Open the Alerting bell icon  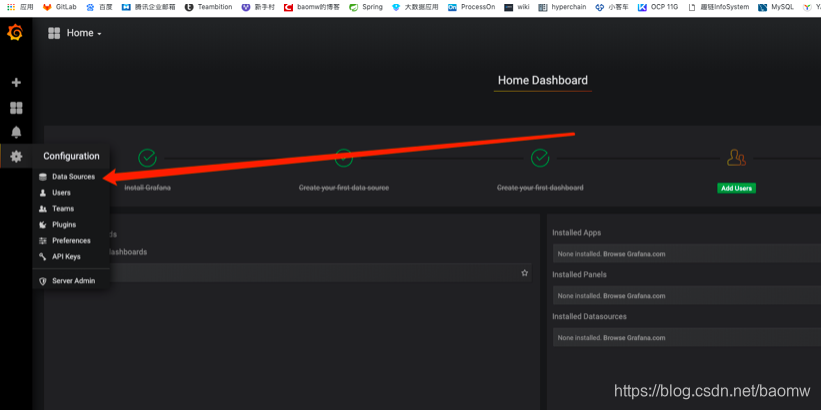pyautogui.click(x=16, y=132)
